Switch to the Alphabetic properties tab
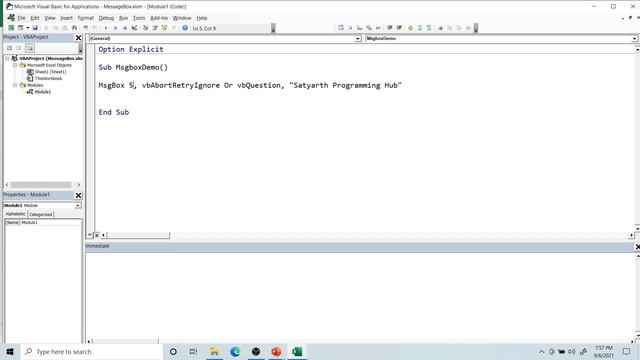Viewport: 640px width, 360px height. (16, 214)
